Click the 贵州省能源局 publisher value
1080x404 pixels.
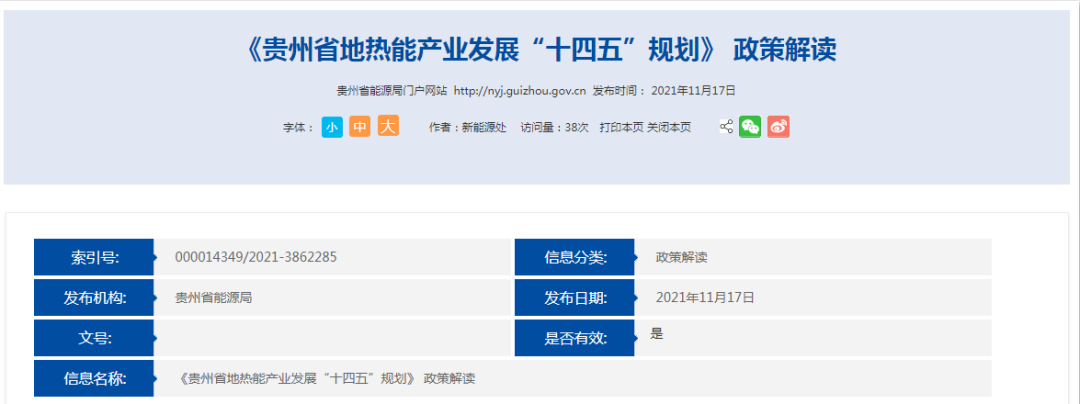(x=213, y=298)
